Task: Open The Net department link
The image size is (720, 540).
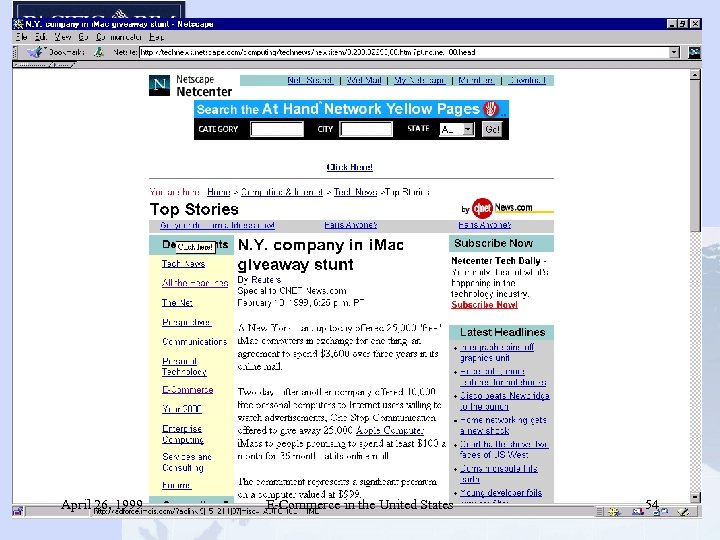Action: tap(177, 303)
